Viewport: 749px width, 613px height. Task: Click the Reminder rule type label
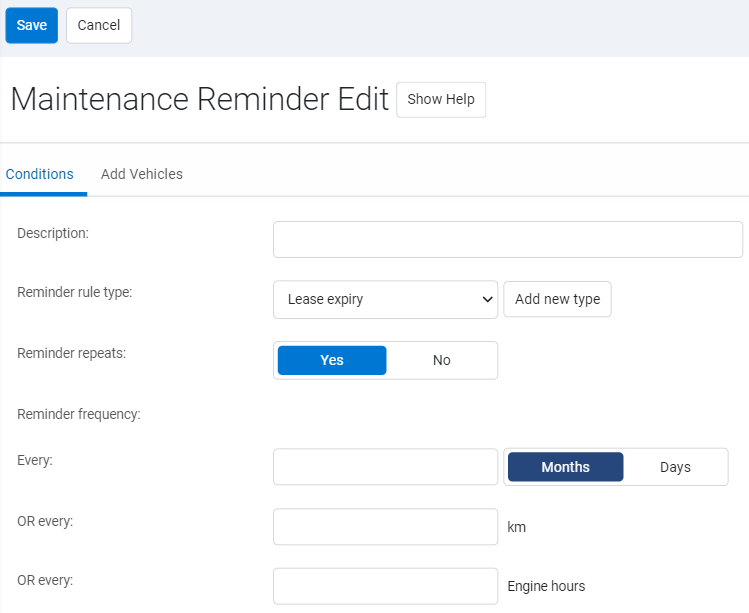(x=75, y=292)
